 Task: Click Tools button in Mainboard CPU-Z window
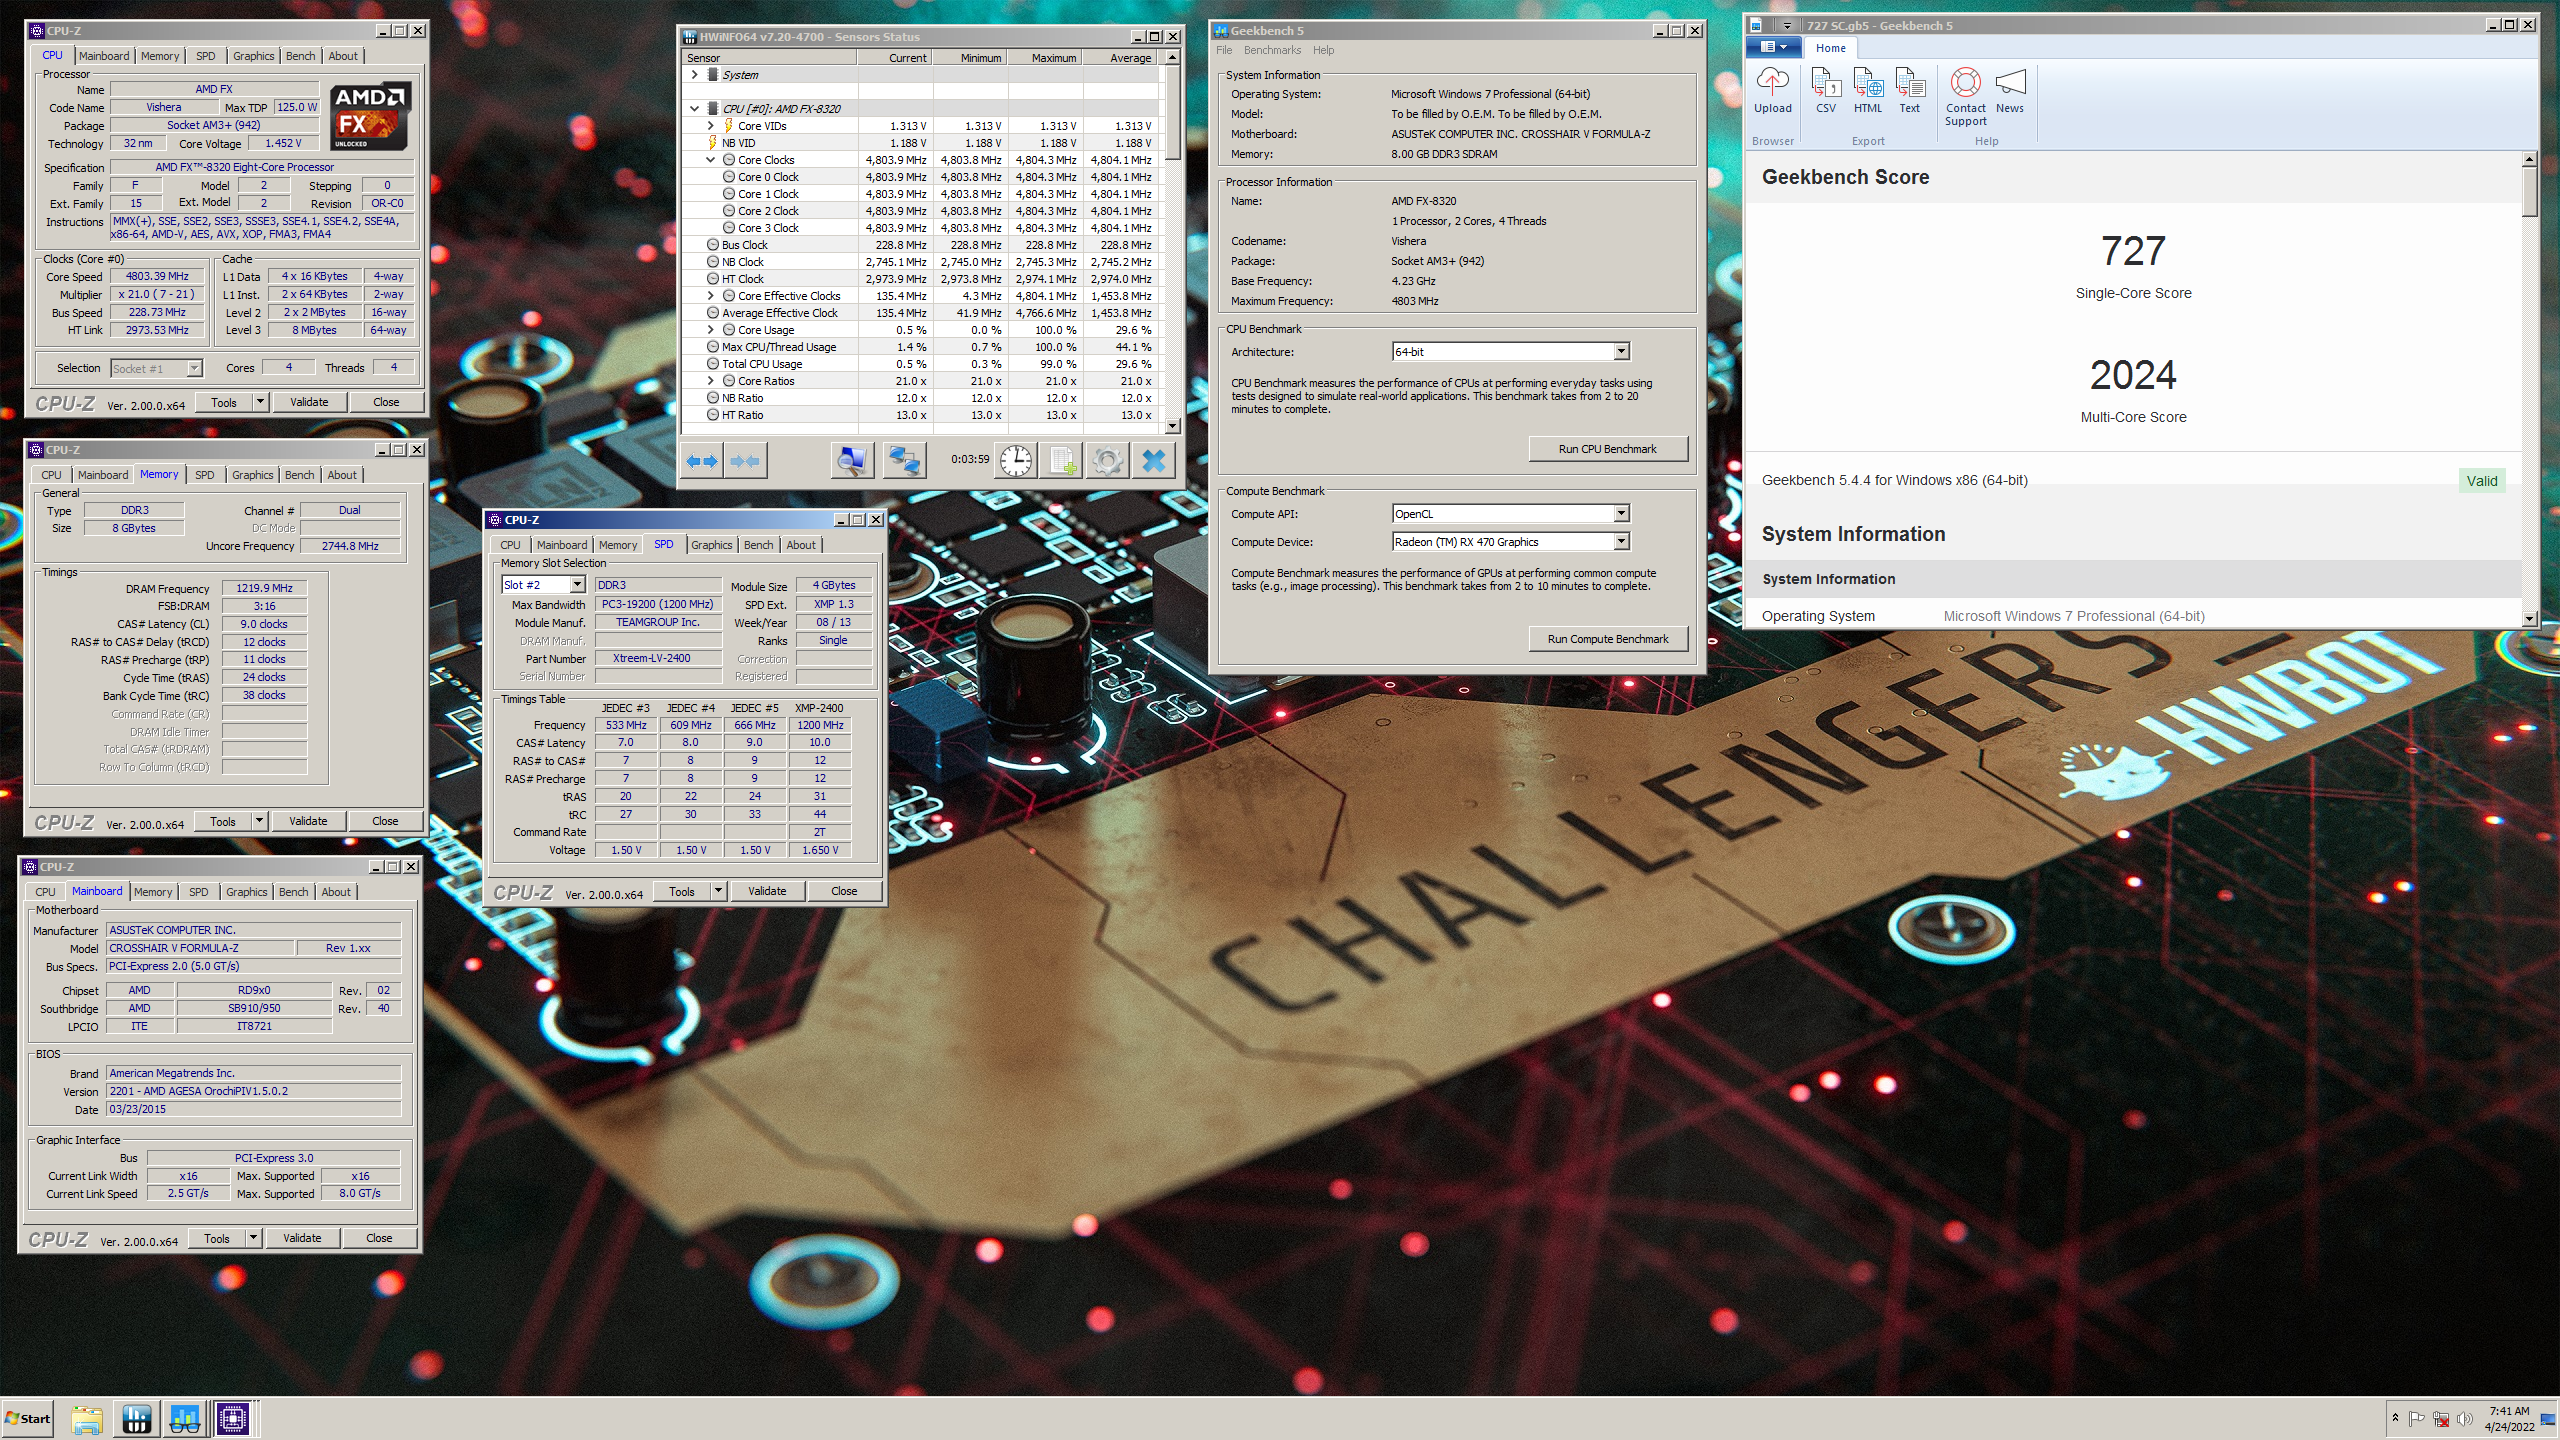pyautogui.click(x=217, y=1238)
